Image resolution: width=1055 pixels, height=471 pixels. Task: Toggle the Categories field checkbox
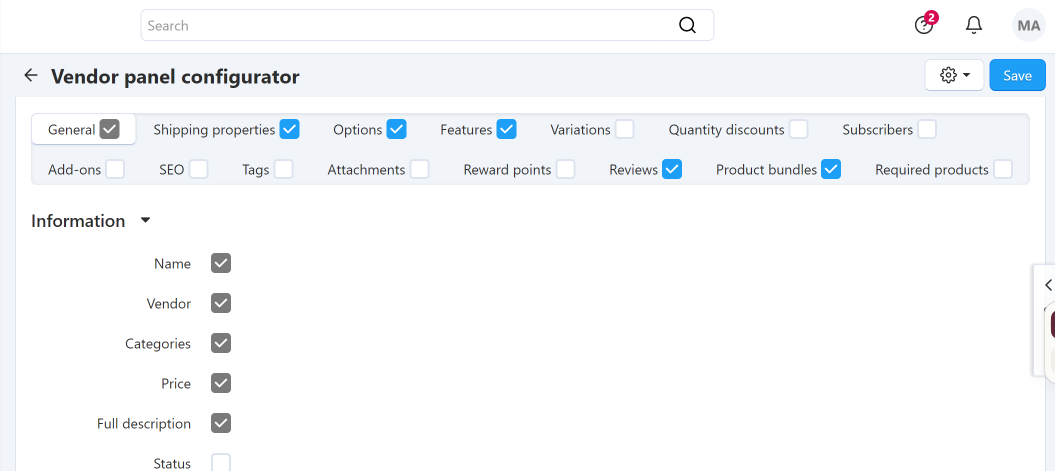coord(221,343)
